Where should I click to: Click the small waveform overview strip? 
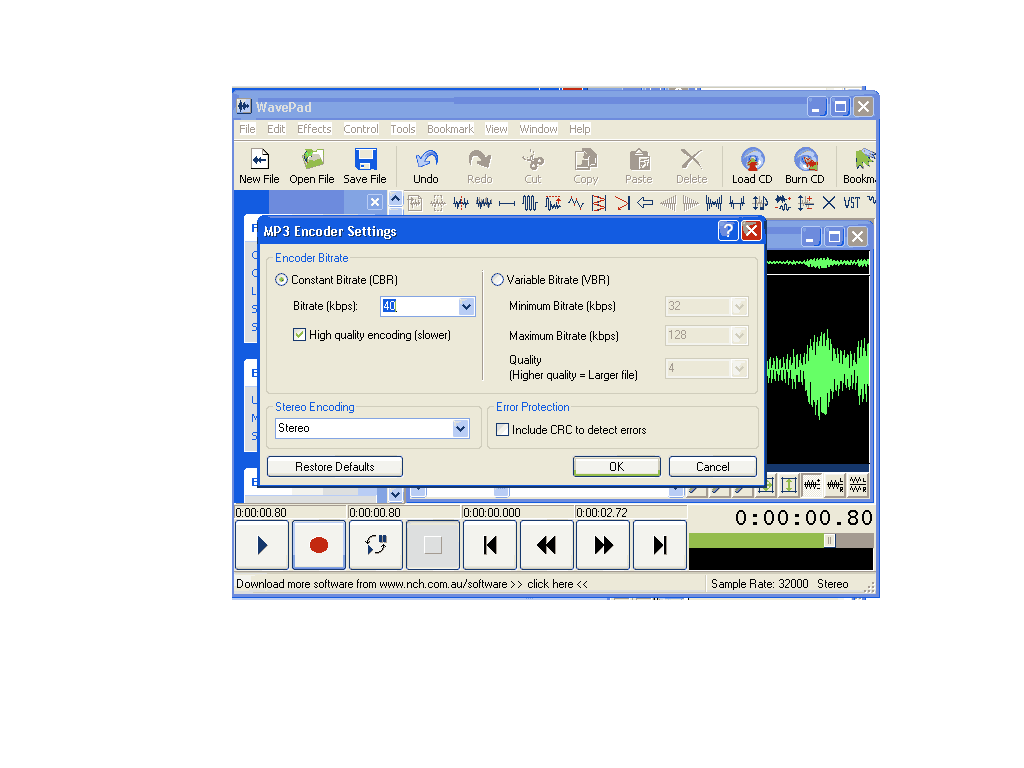[x=818, y=263]
